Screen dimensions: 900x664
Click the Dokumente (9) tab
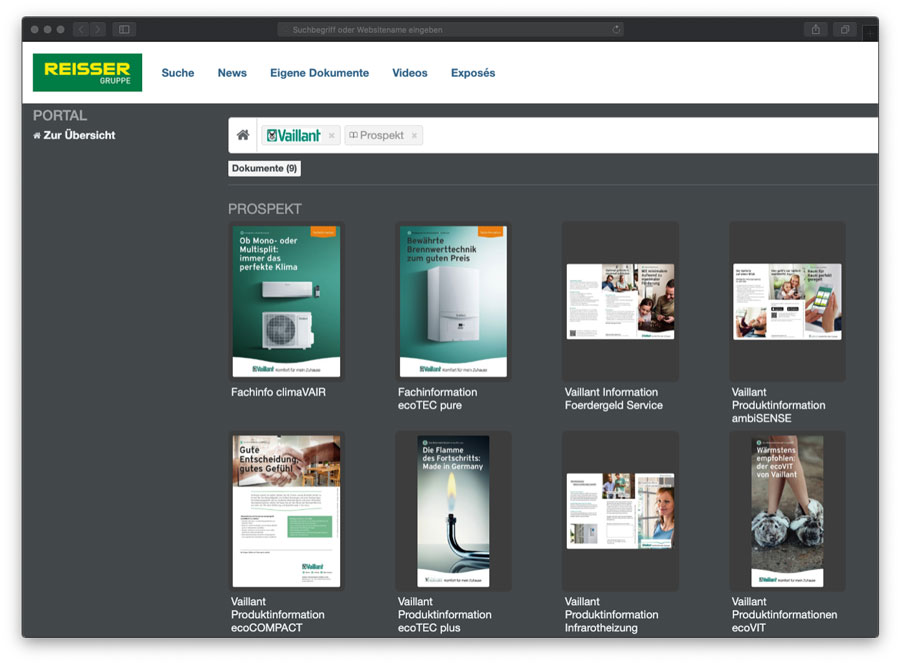(264, 168)
